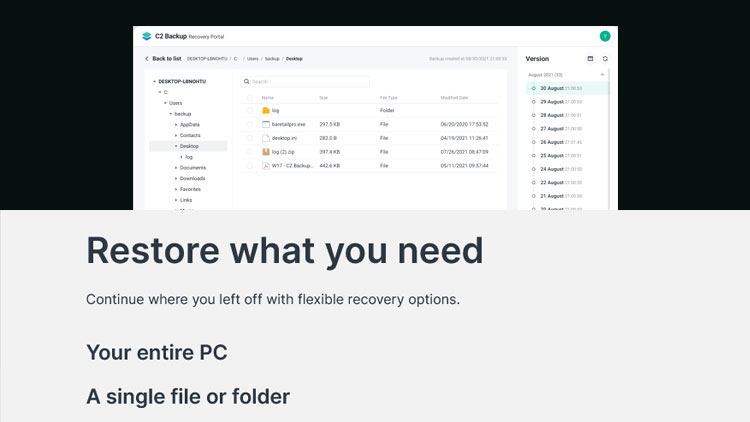Click the W17 - C2 Backup PDF icon

coord(266,165)
